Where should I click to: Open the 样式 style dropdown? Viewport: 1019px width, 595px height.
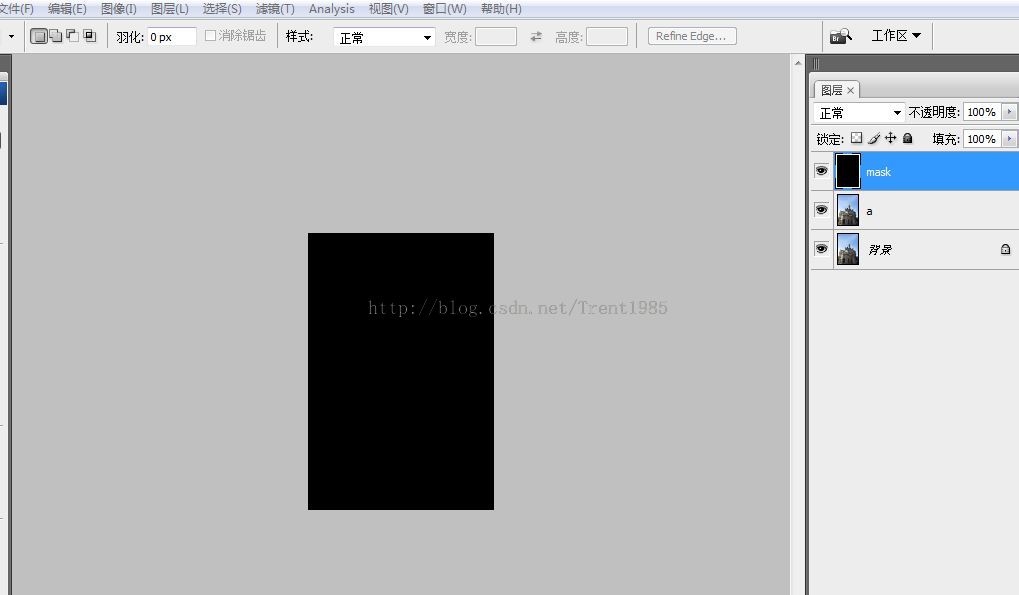[384, 38]
